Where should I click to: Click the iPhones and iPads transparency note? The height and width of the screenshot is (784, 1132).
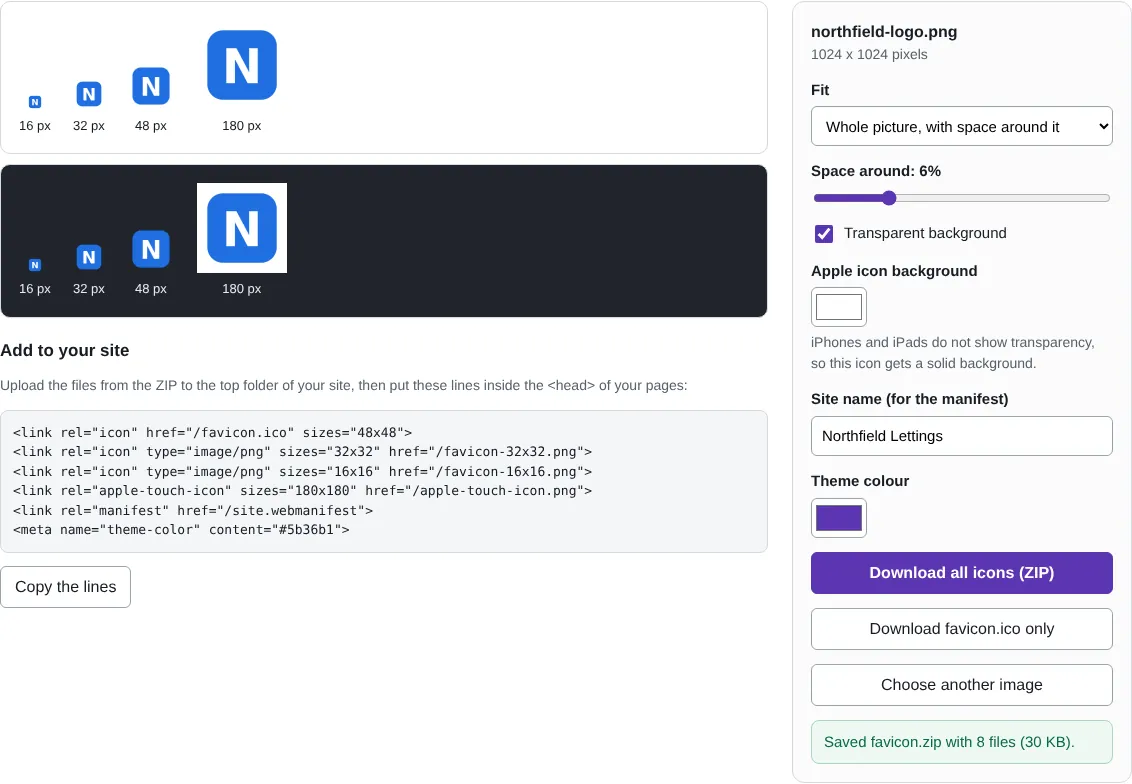pos(953,353)
